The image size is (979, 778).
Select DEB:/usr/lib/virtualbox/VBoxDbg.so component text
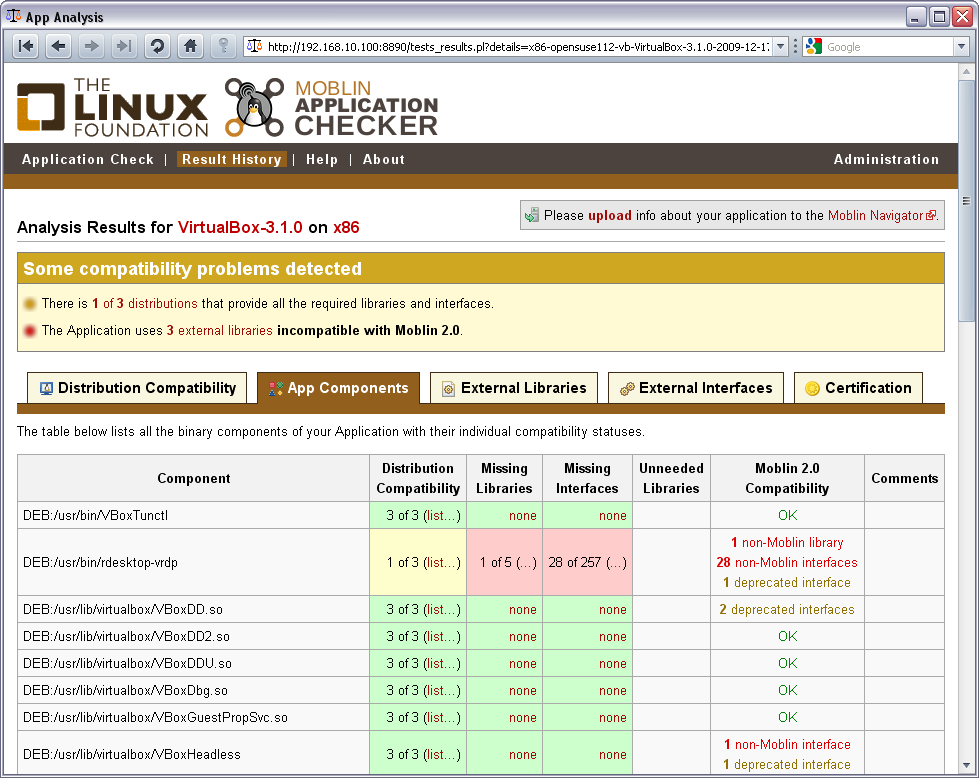125,690
